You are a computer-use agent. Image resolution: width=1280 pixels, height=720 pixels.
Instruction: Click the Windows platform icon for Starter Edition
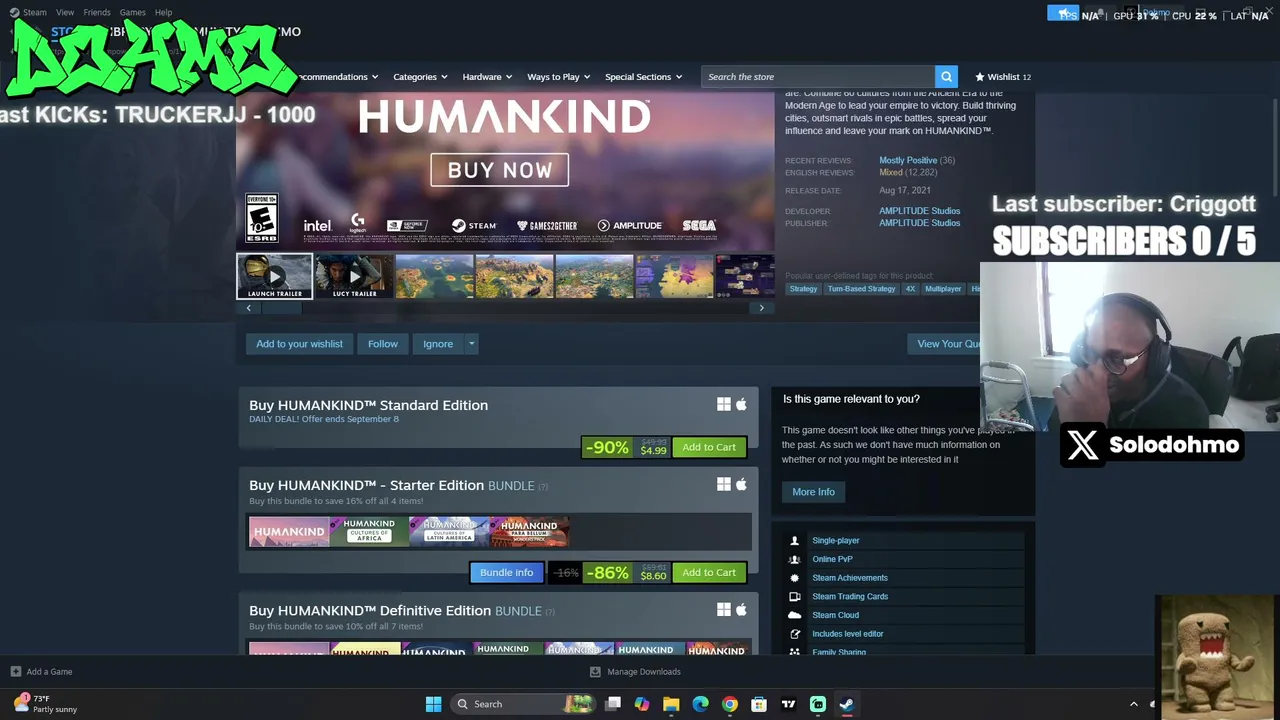click(724, 484)
